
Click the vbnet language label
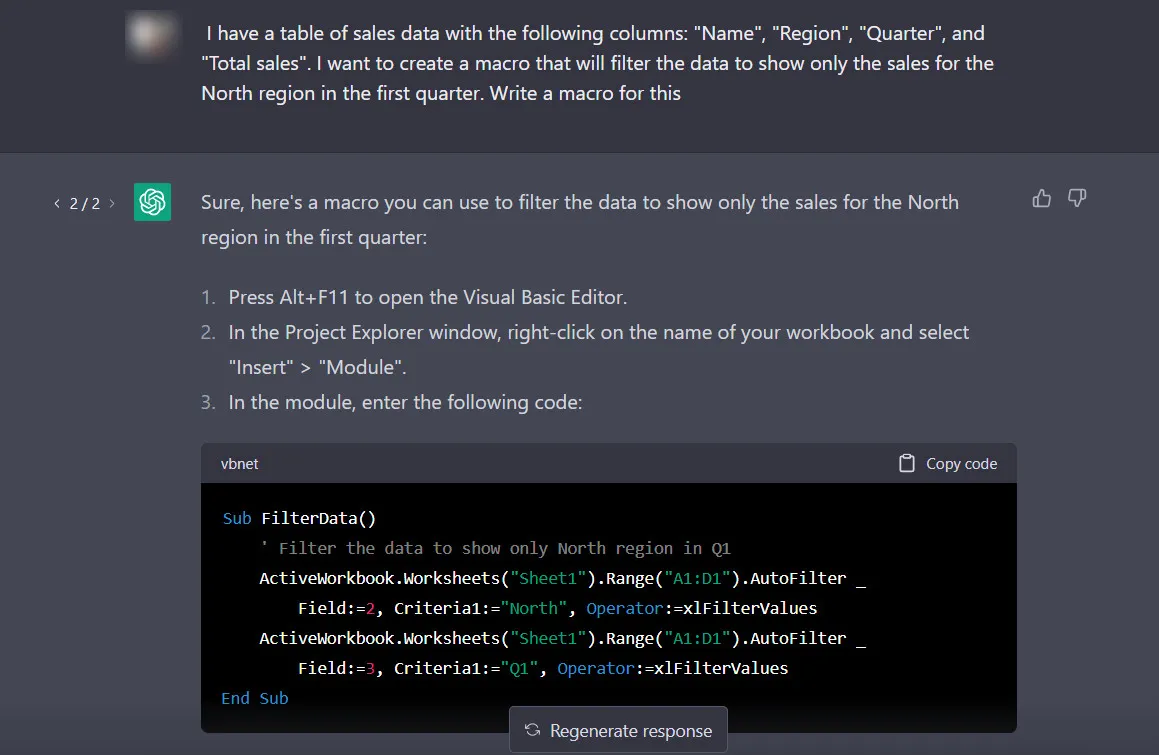pos(239,464)
